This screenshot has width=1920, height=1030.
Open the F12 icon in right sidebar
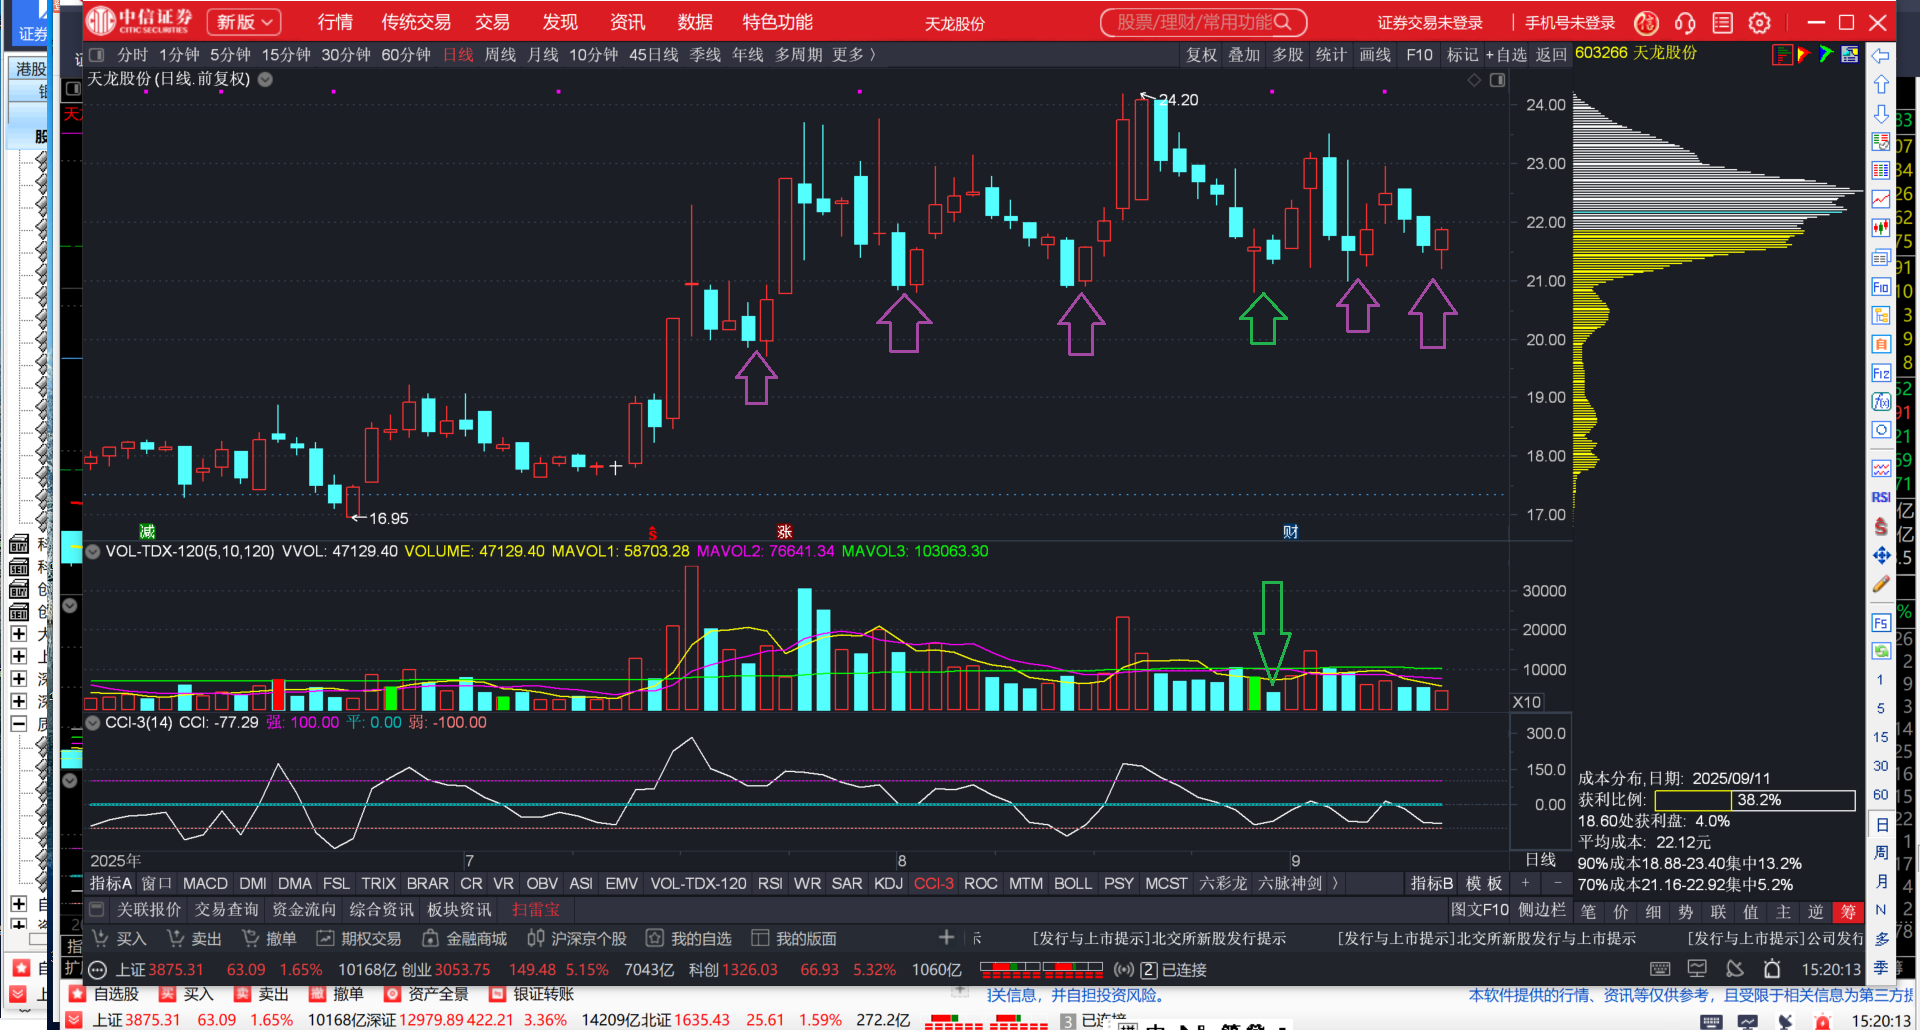point(1881,373)
